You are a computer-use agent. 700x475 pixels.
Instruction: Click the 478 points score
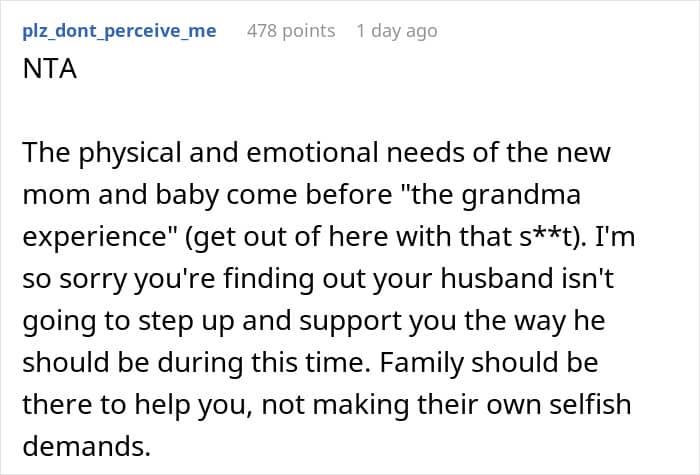pos(291,31)
